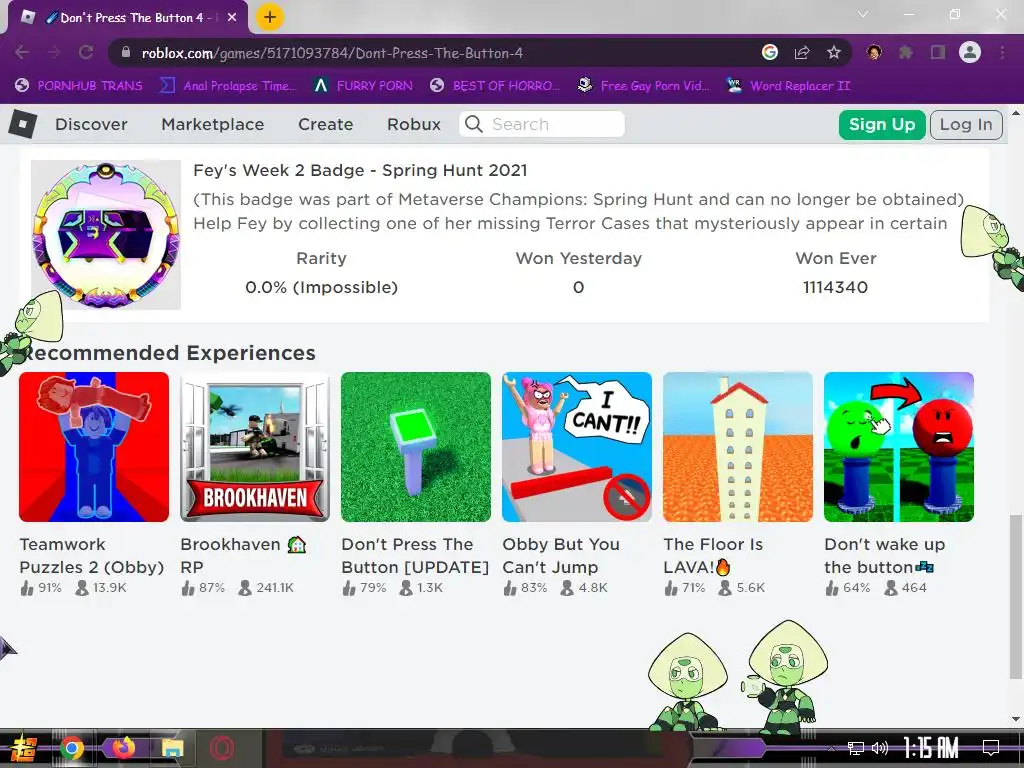Screen dimensions: 1024x768
Task: Open Teamwork Puzzles 2 (Obby) thumbnail
Action: point(94,447)
